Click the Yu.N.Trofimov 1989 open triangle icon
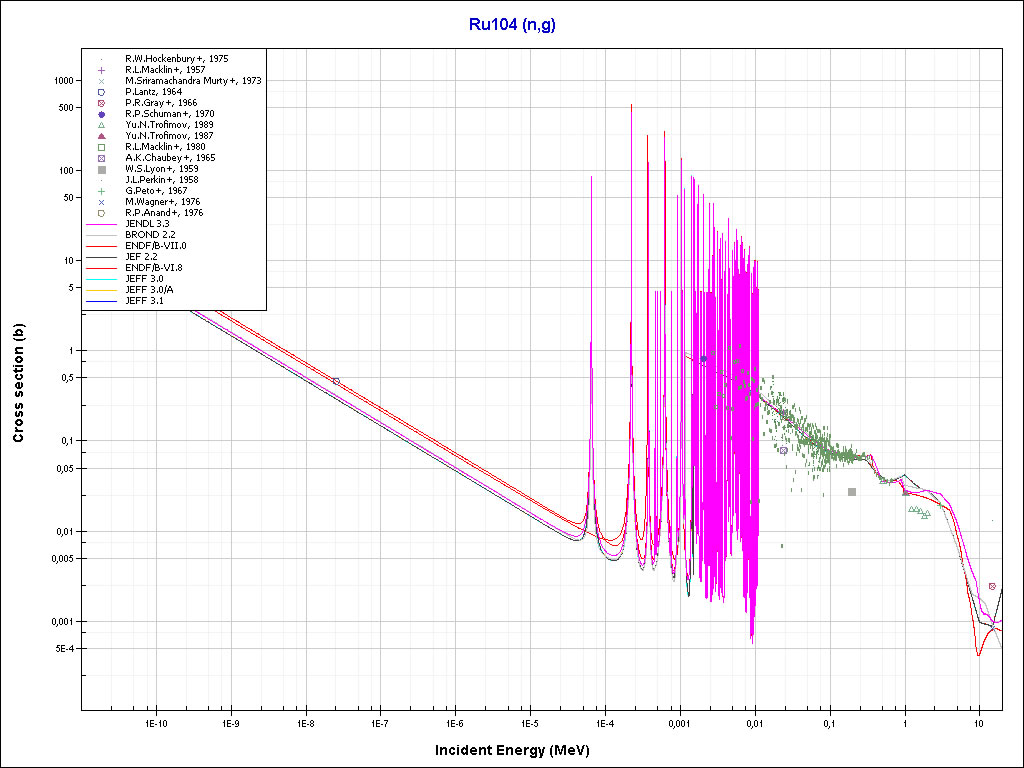The height and width of the screenshot is (768, 1024). pyautogui.click(x=102, y=125)
